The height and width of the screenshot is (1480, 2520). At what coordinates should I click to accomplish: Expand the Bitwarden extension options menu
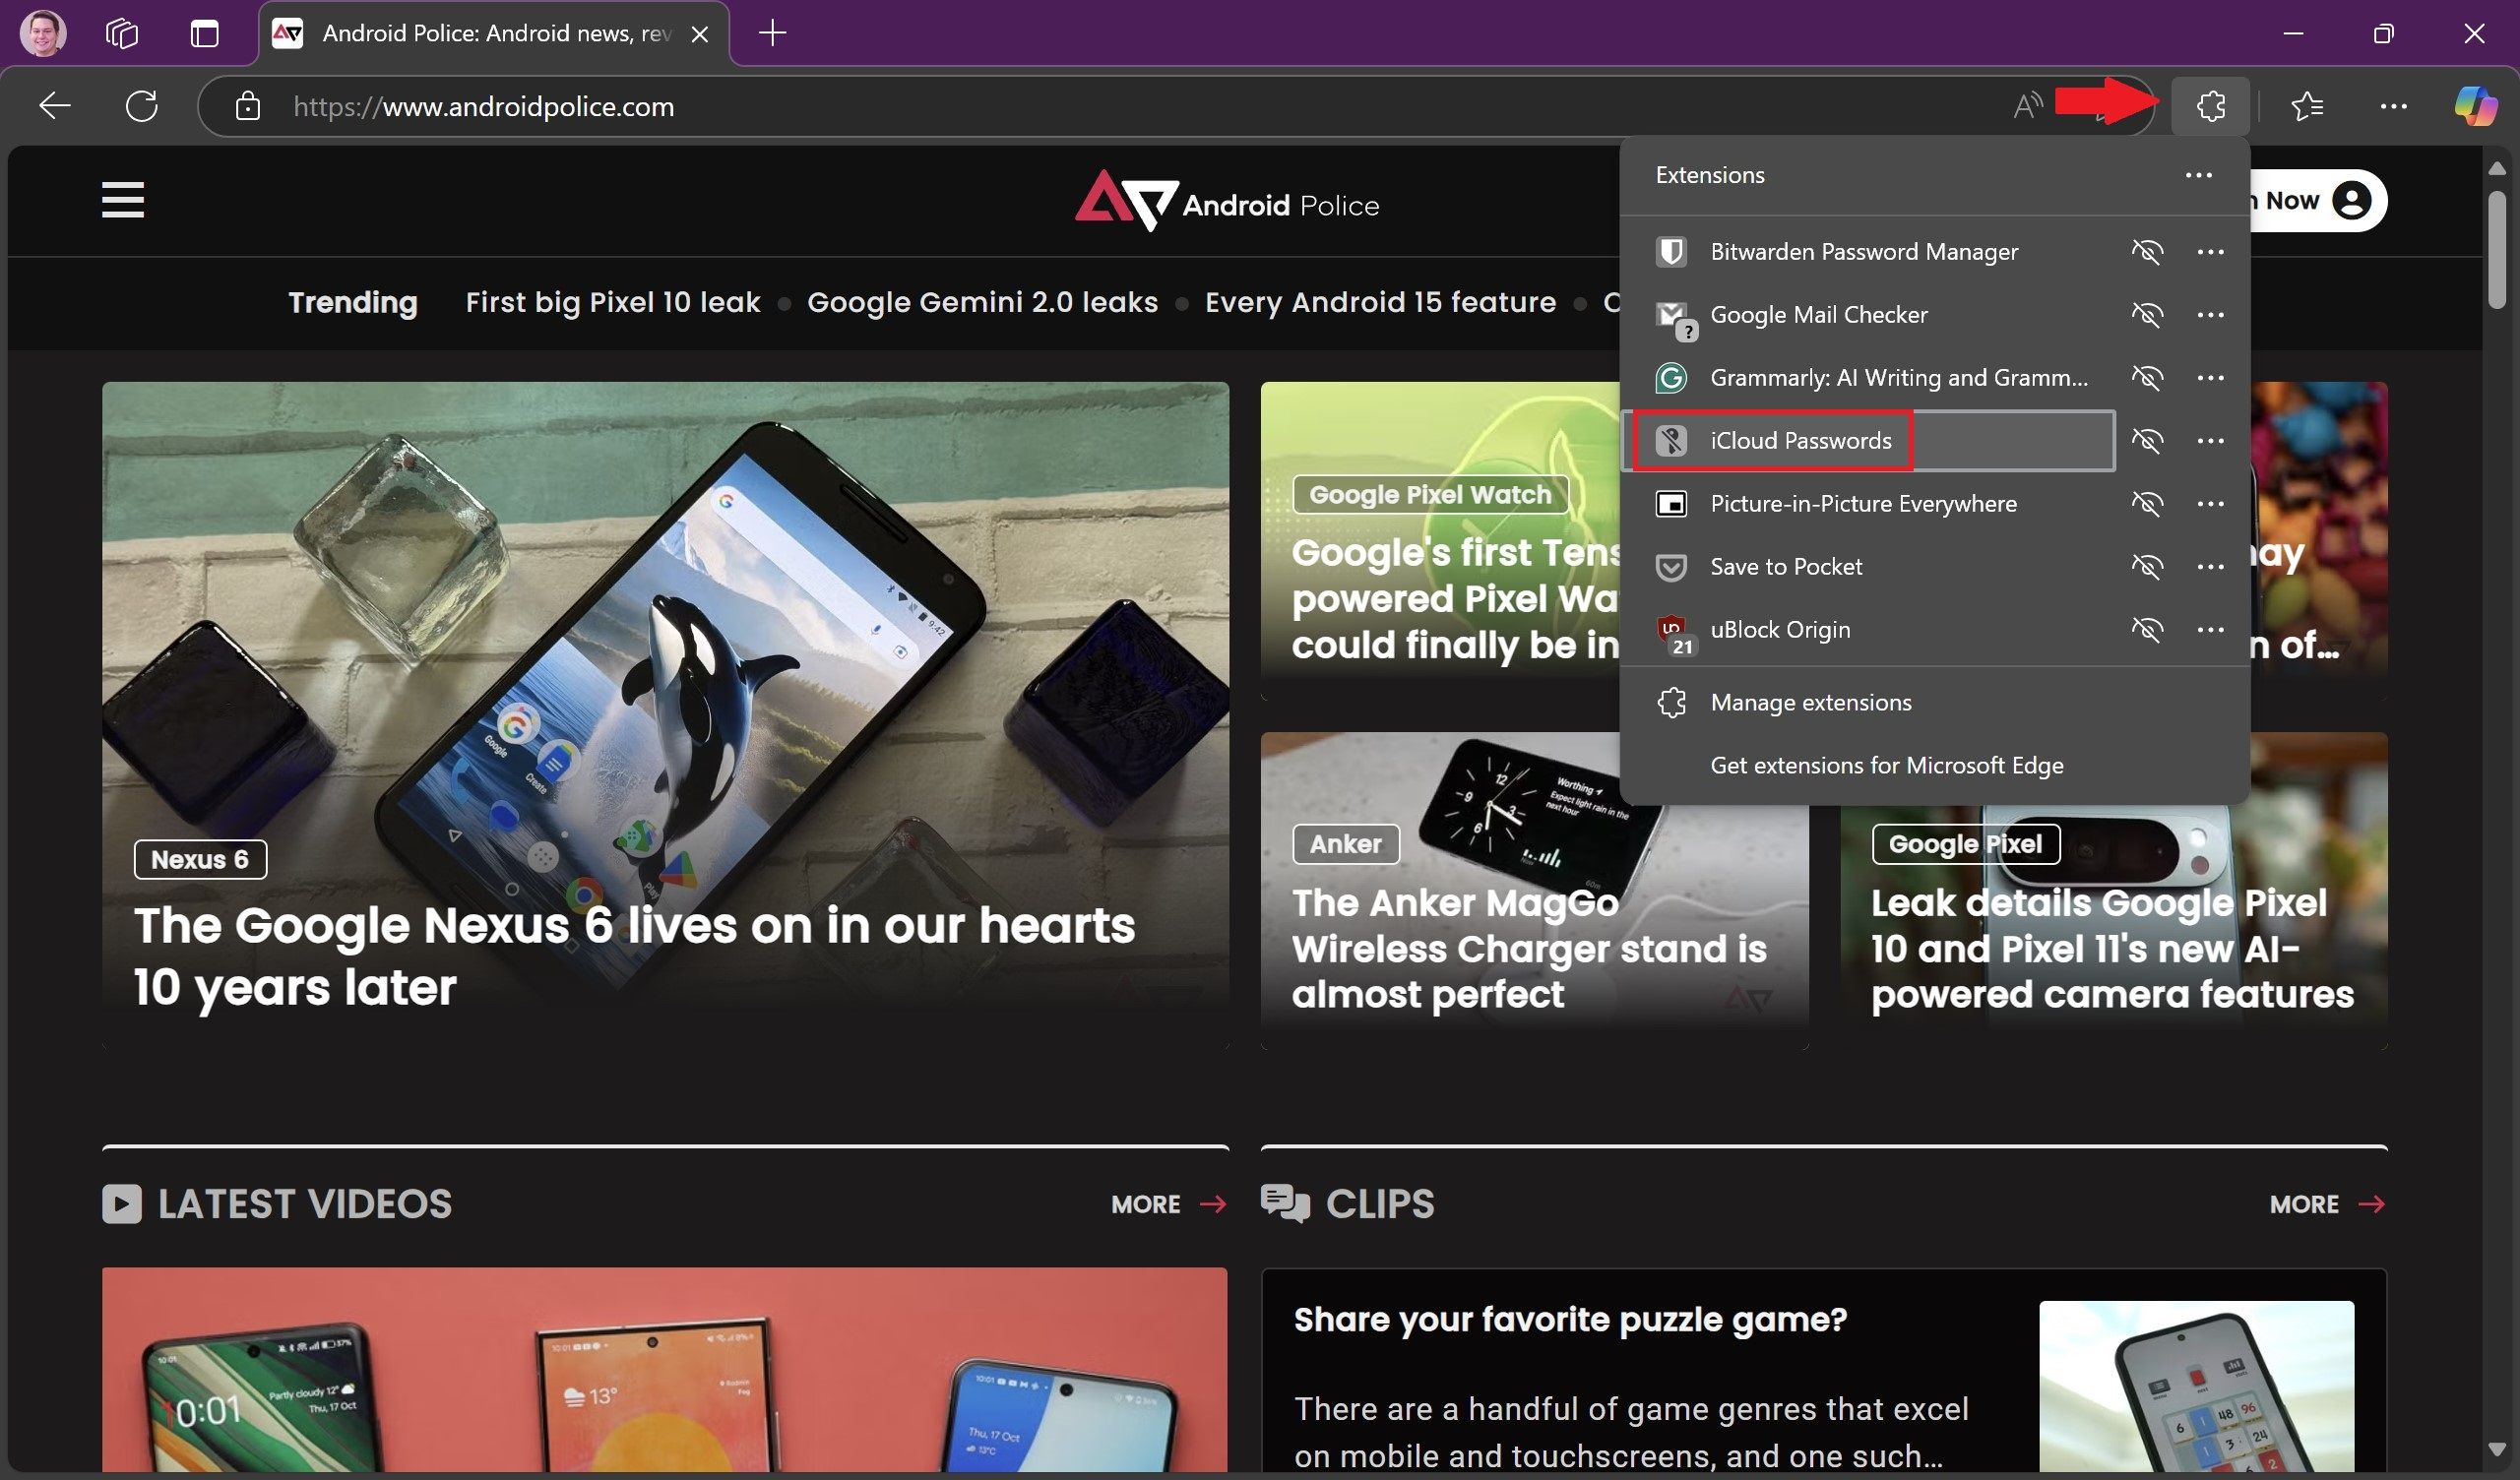click(2210, 252)
